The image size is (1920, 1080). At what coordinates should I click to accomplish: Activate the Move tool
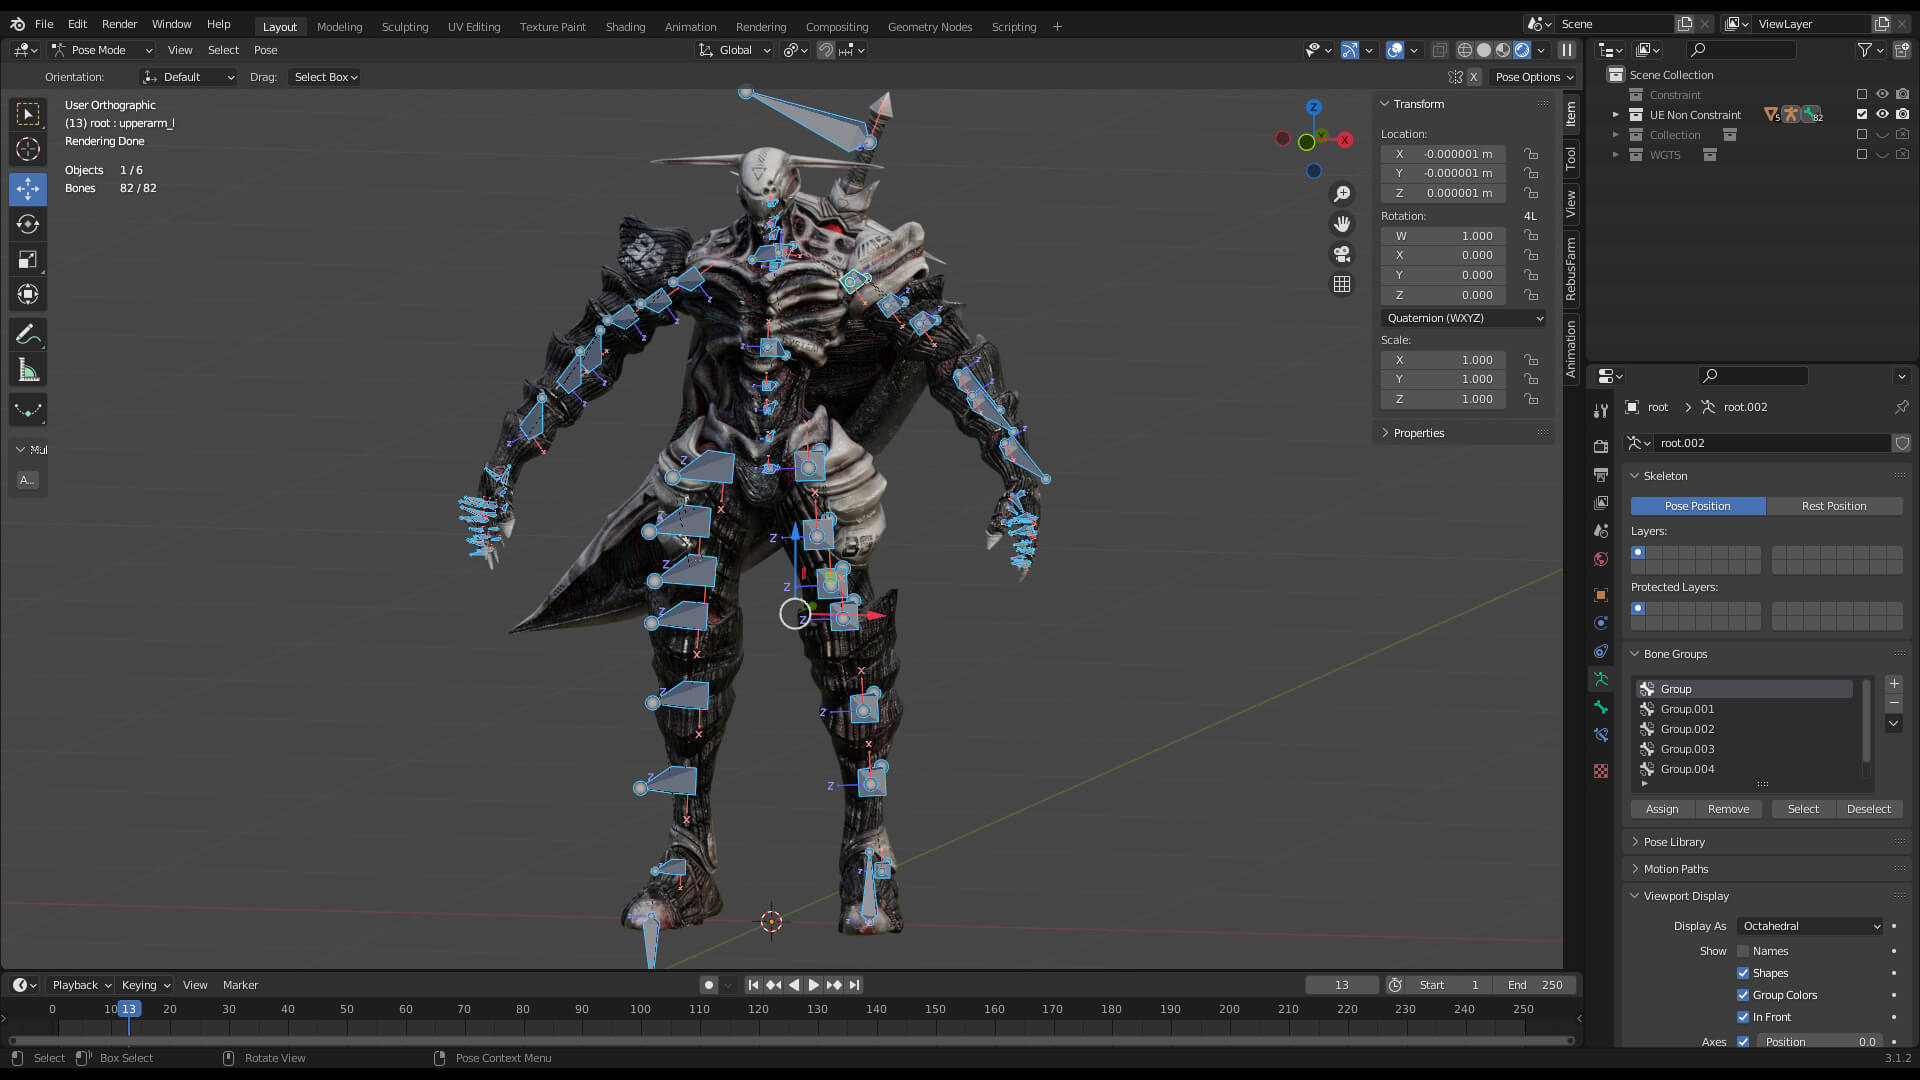click(x=28, y=189)
